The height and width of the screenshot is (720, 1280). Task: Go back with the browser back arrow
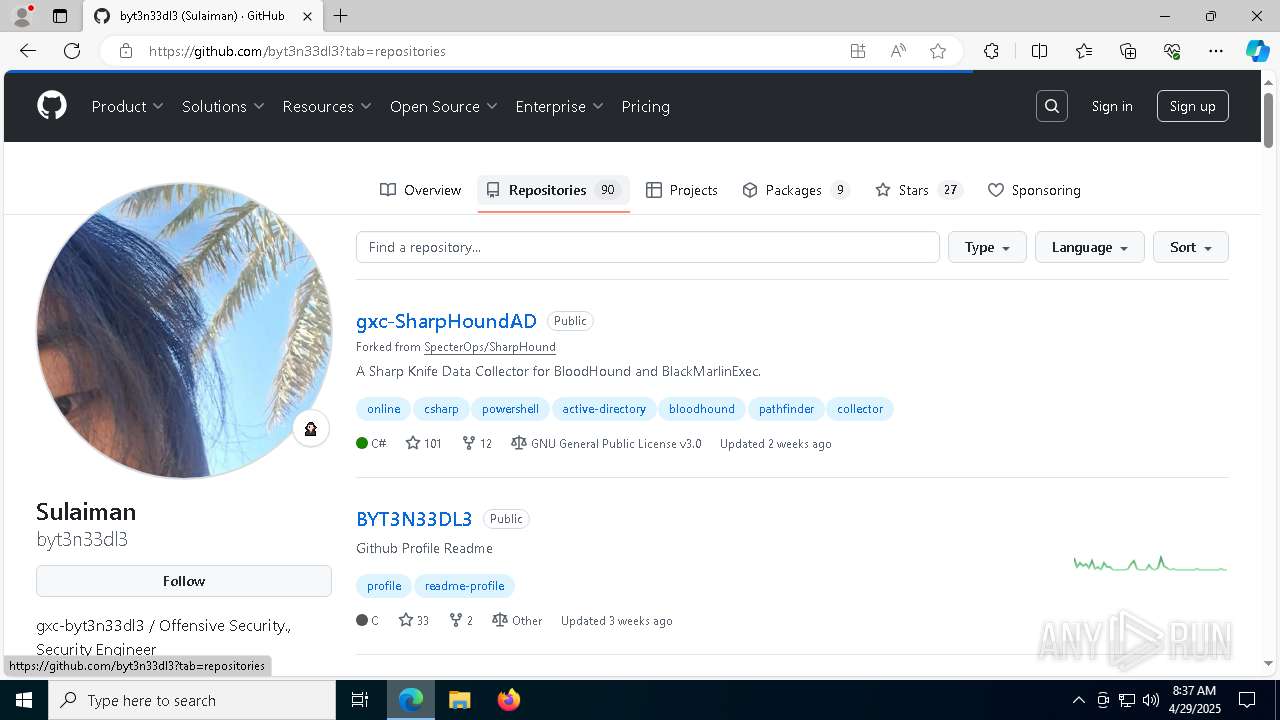[28, 51]
